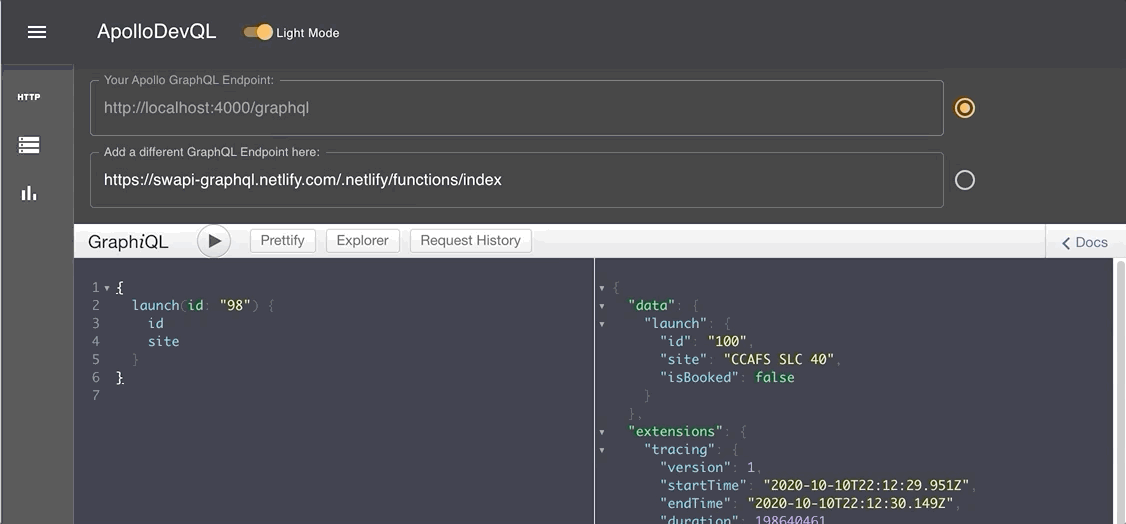
Task: Open the Explorer panel
Action: point(363,240)
